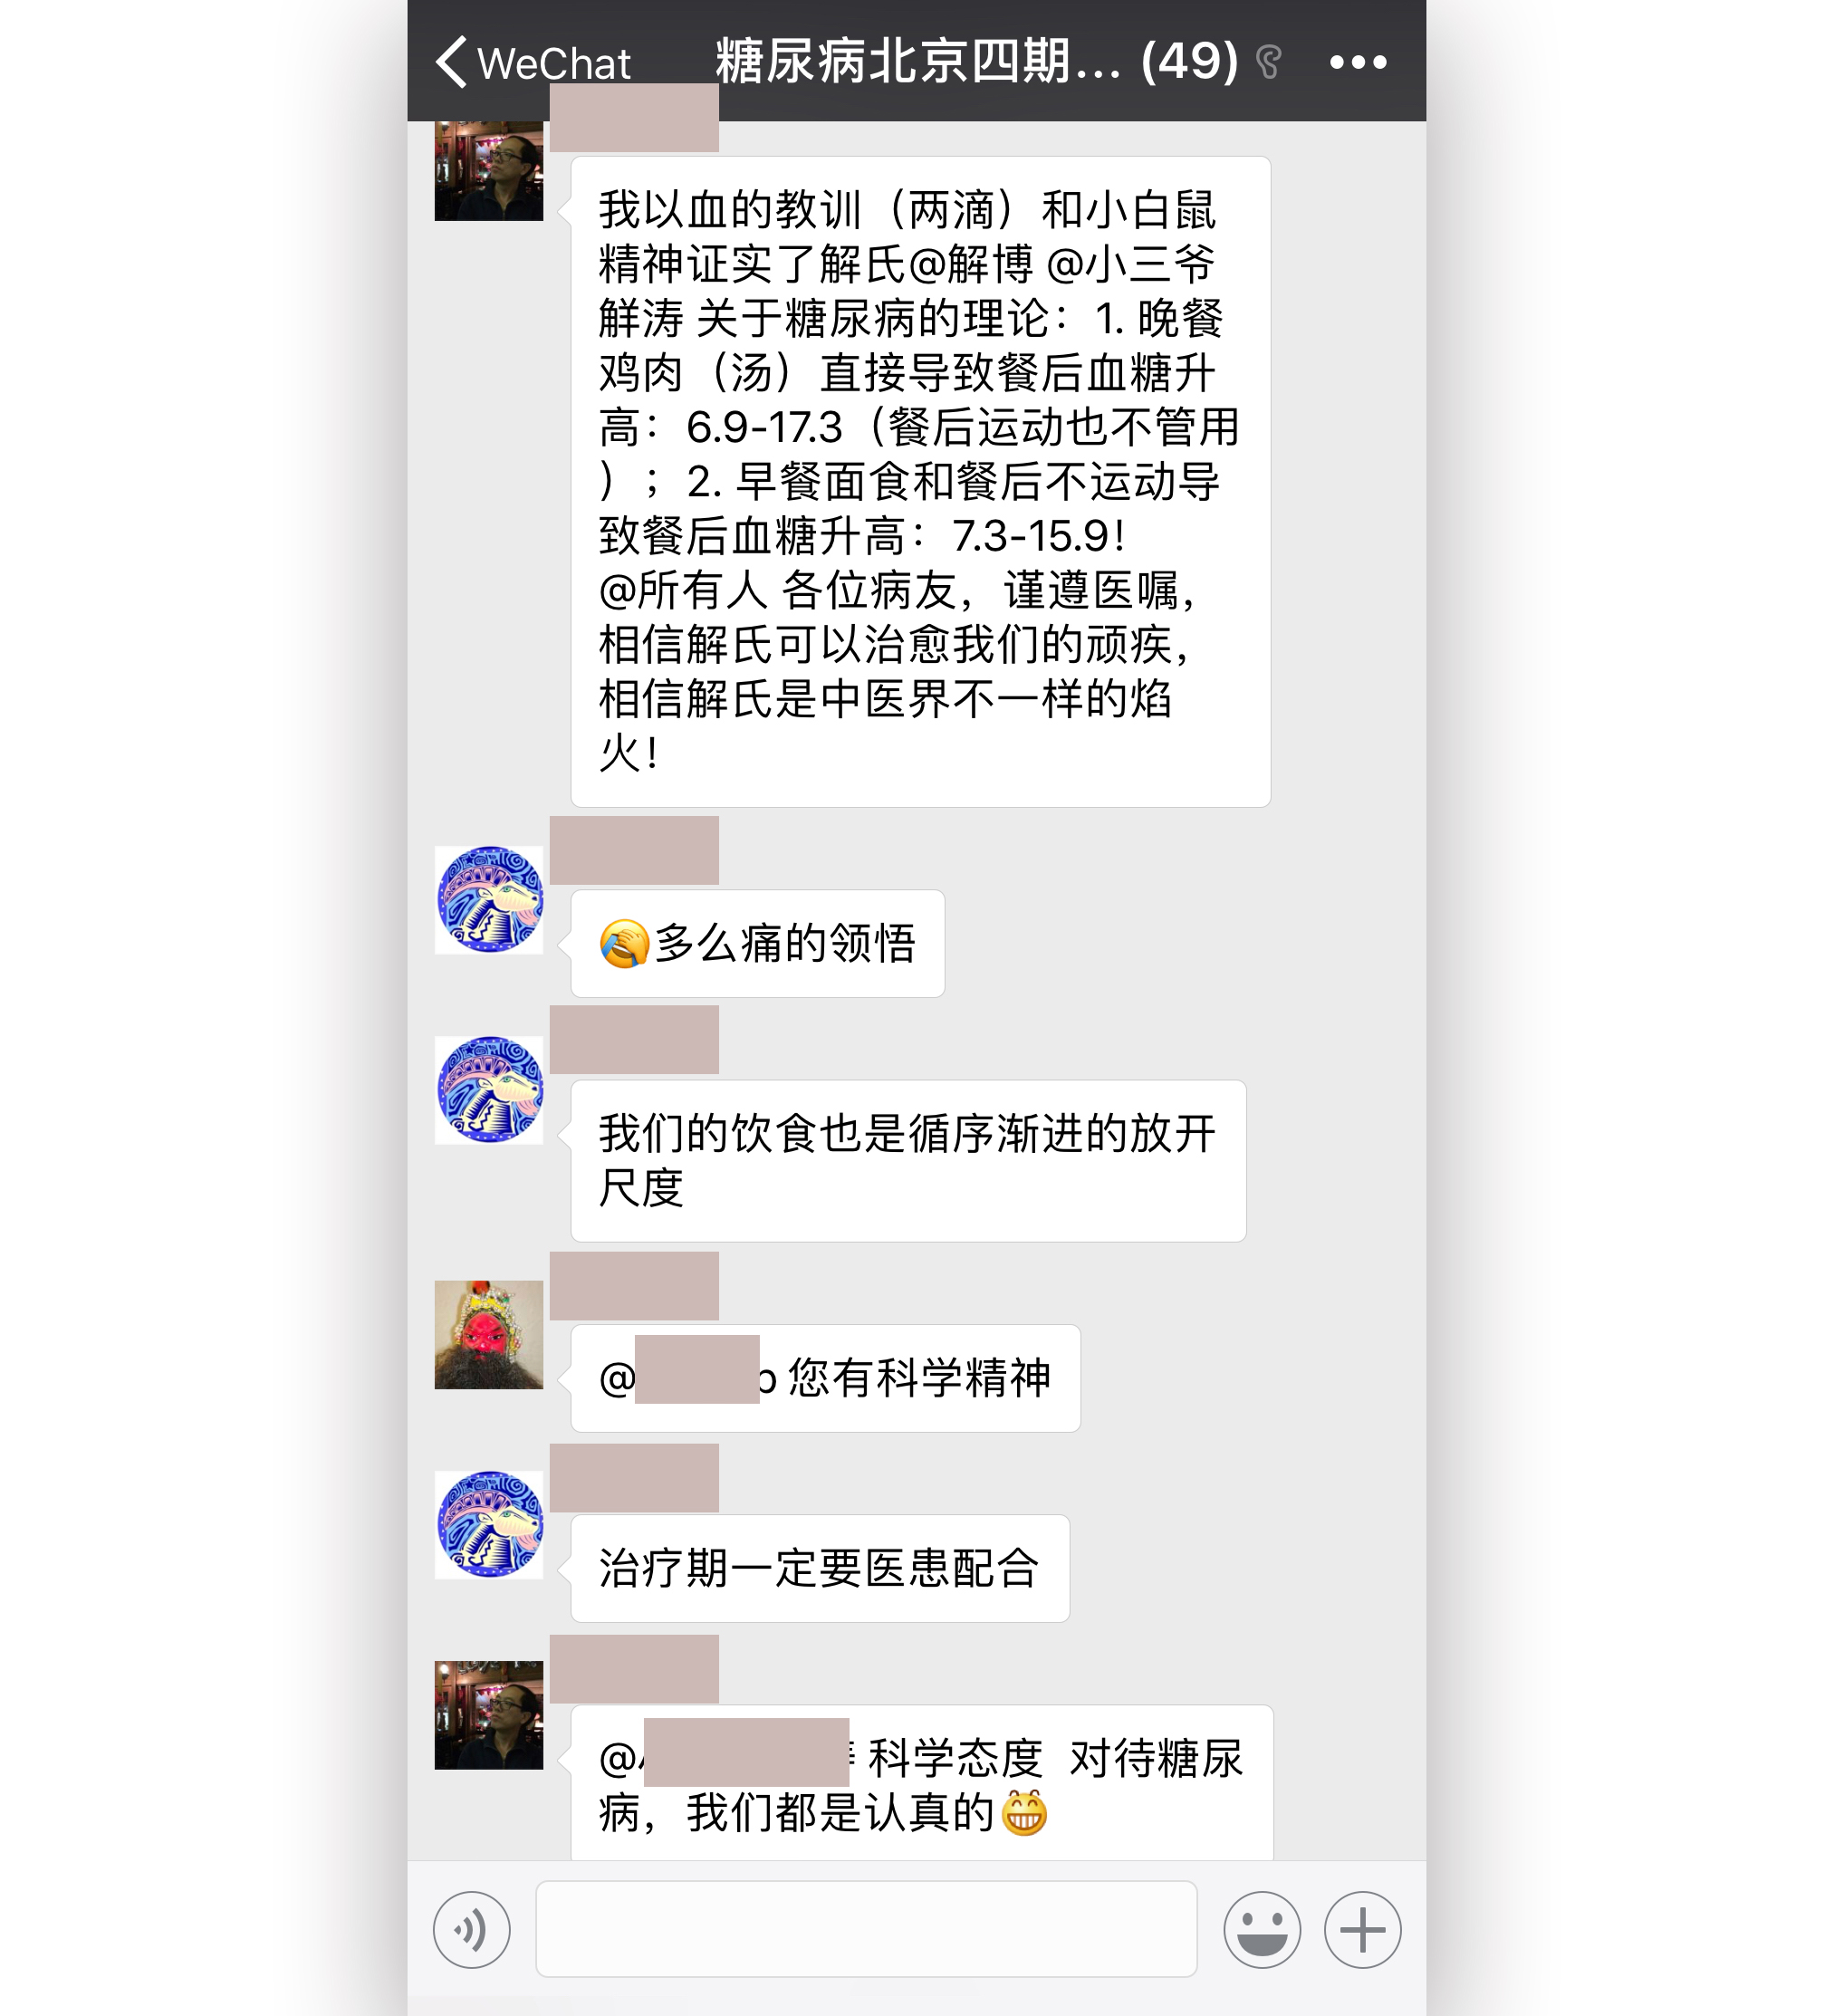Open the first sender's photo avatar

pos(489,170)
